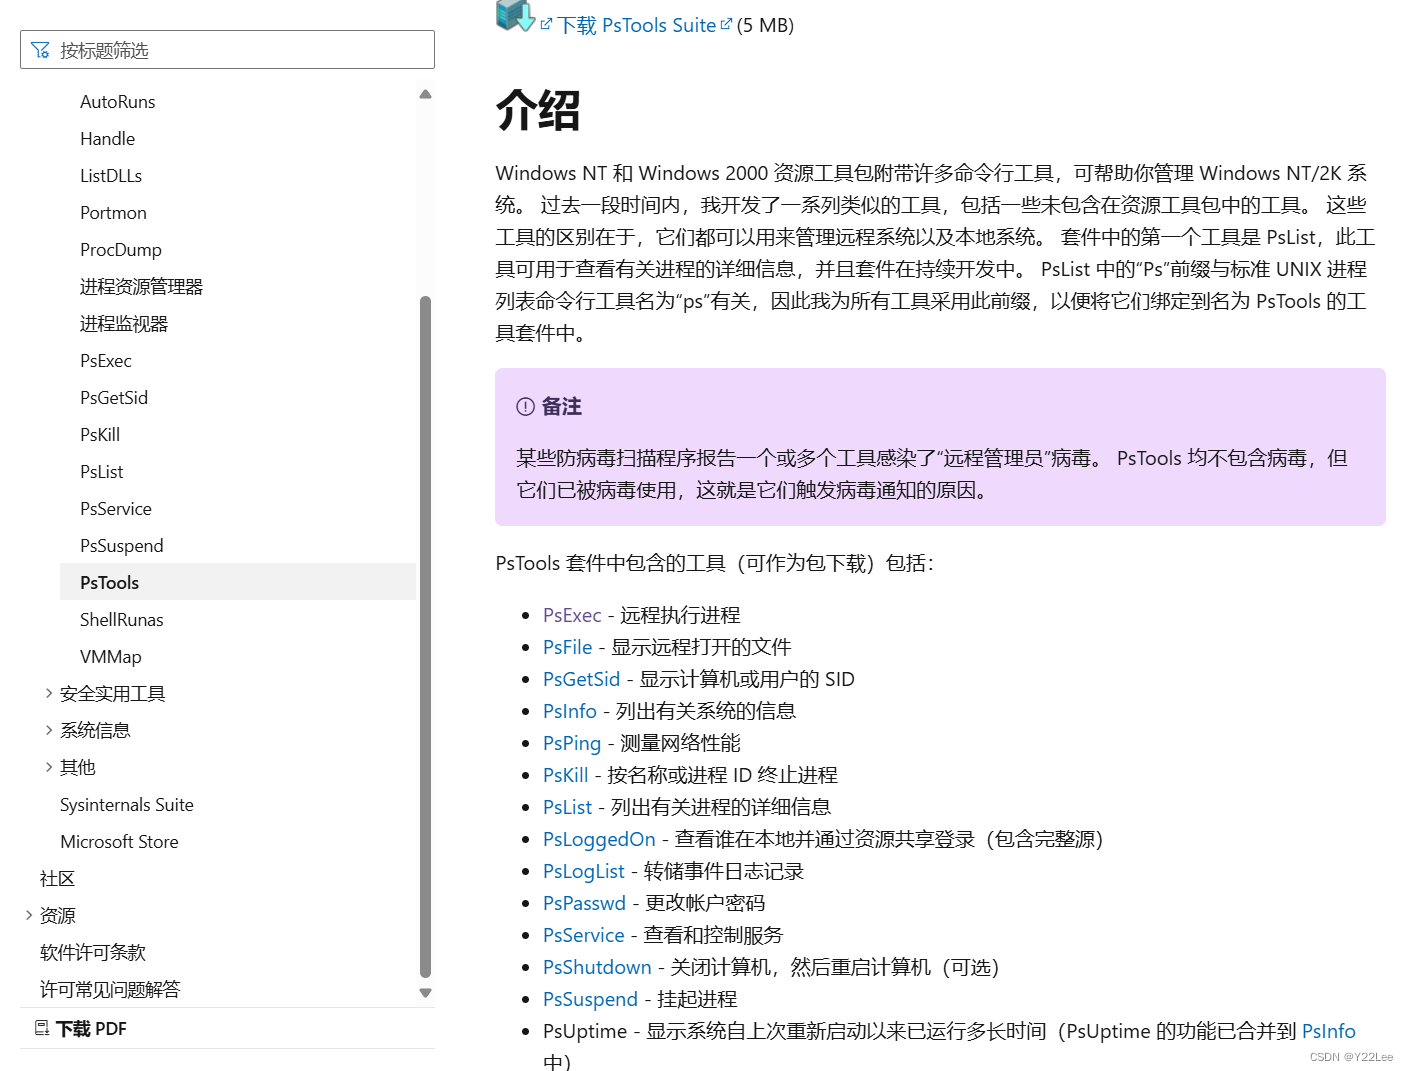This screenshot has height=1071, width=1408.
Task: Open PsList in the sidebar list
Action: tap(101, 471)
